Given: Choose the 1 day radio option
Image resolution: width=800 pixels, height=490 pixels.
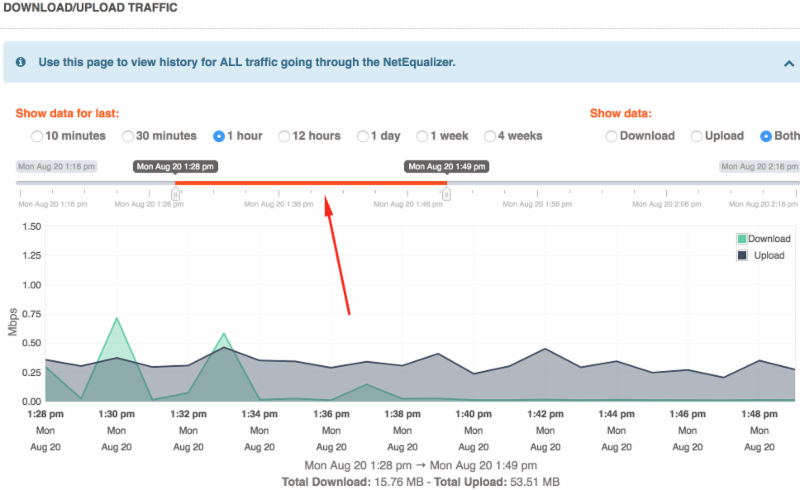Looking at the screenshot, I should click(x=363, y=136).
